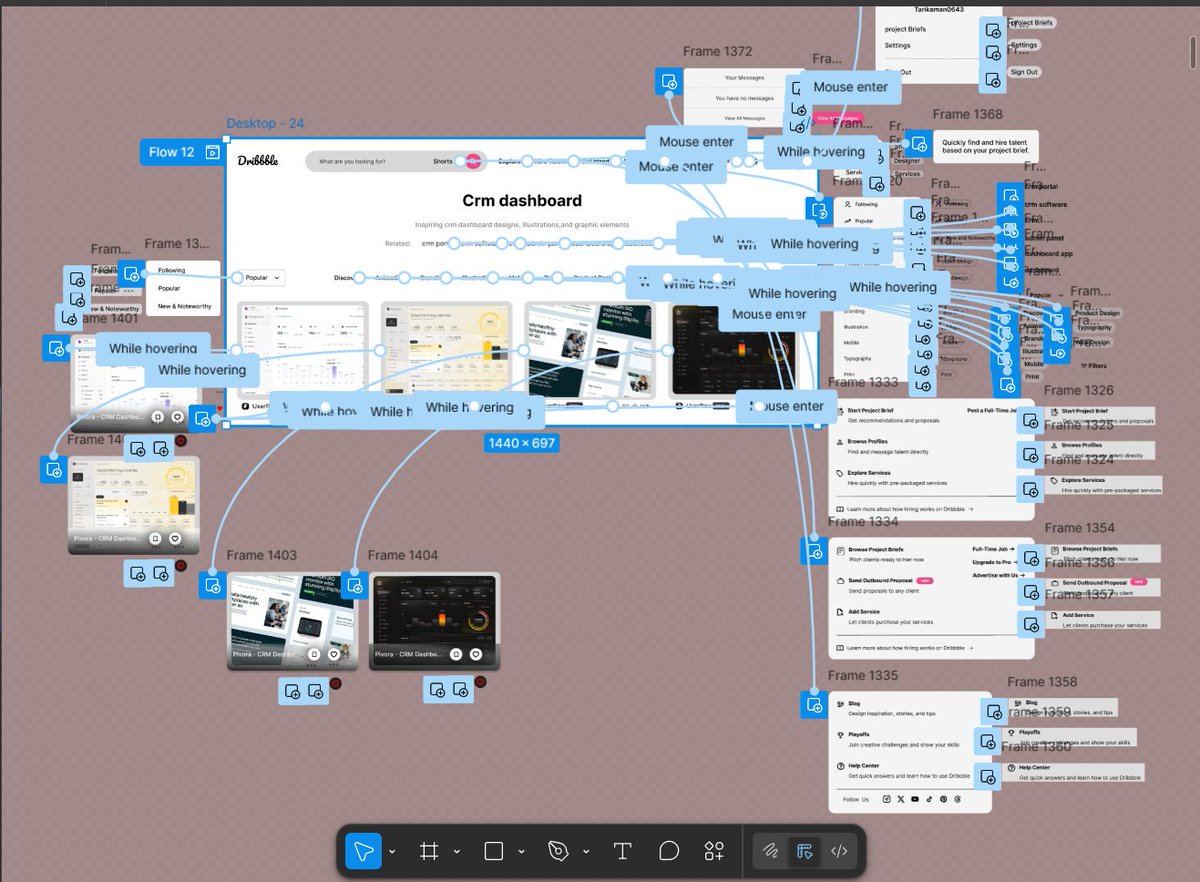Select the Pen tool

click(x=558, y=851)
